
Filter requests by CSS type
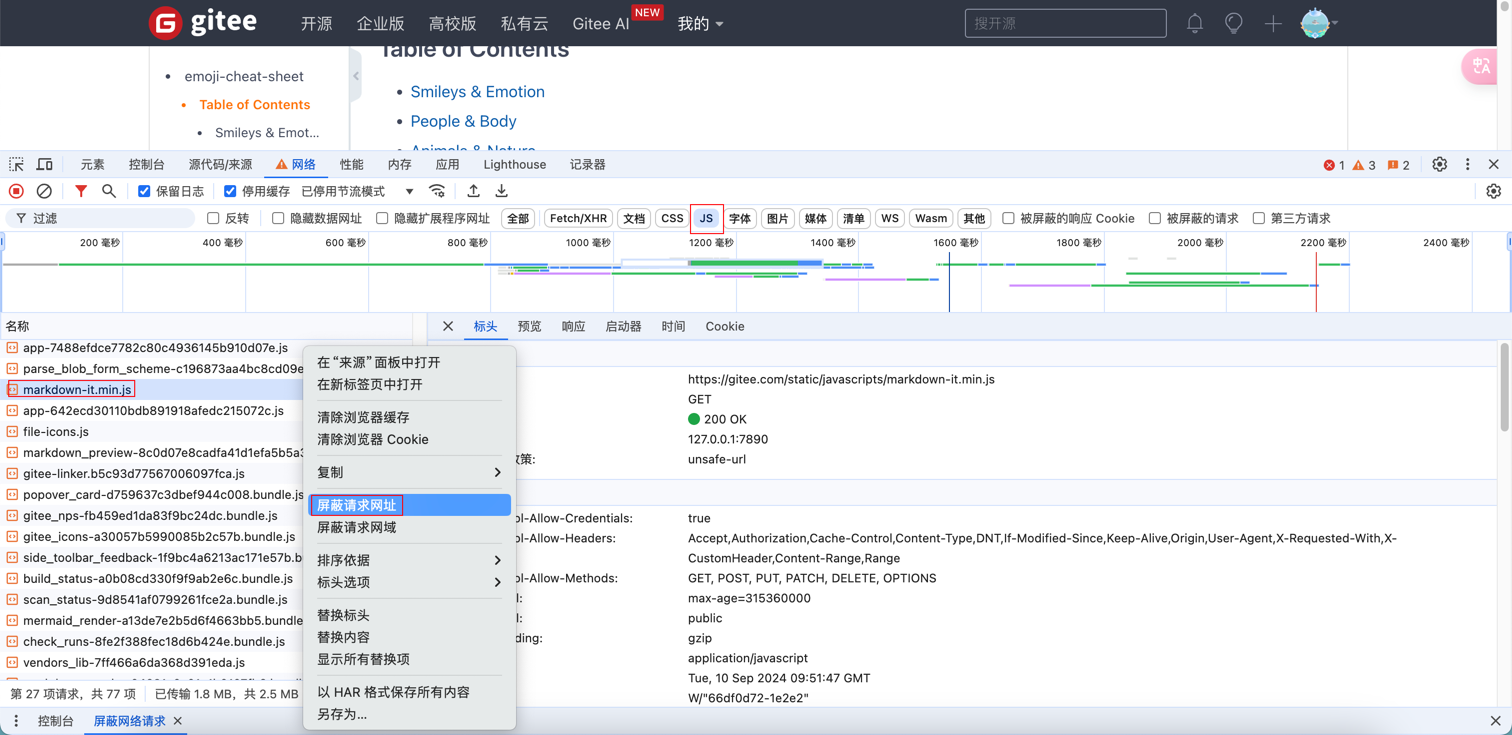coord(672,218)
